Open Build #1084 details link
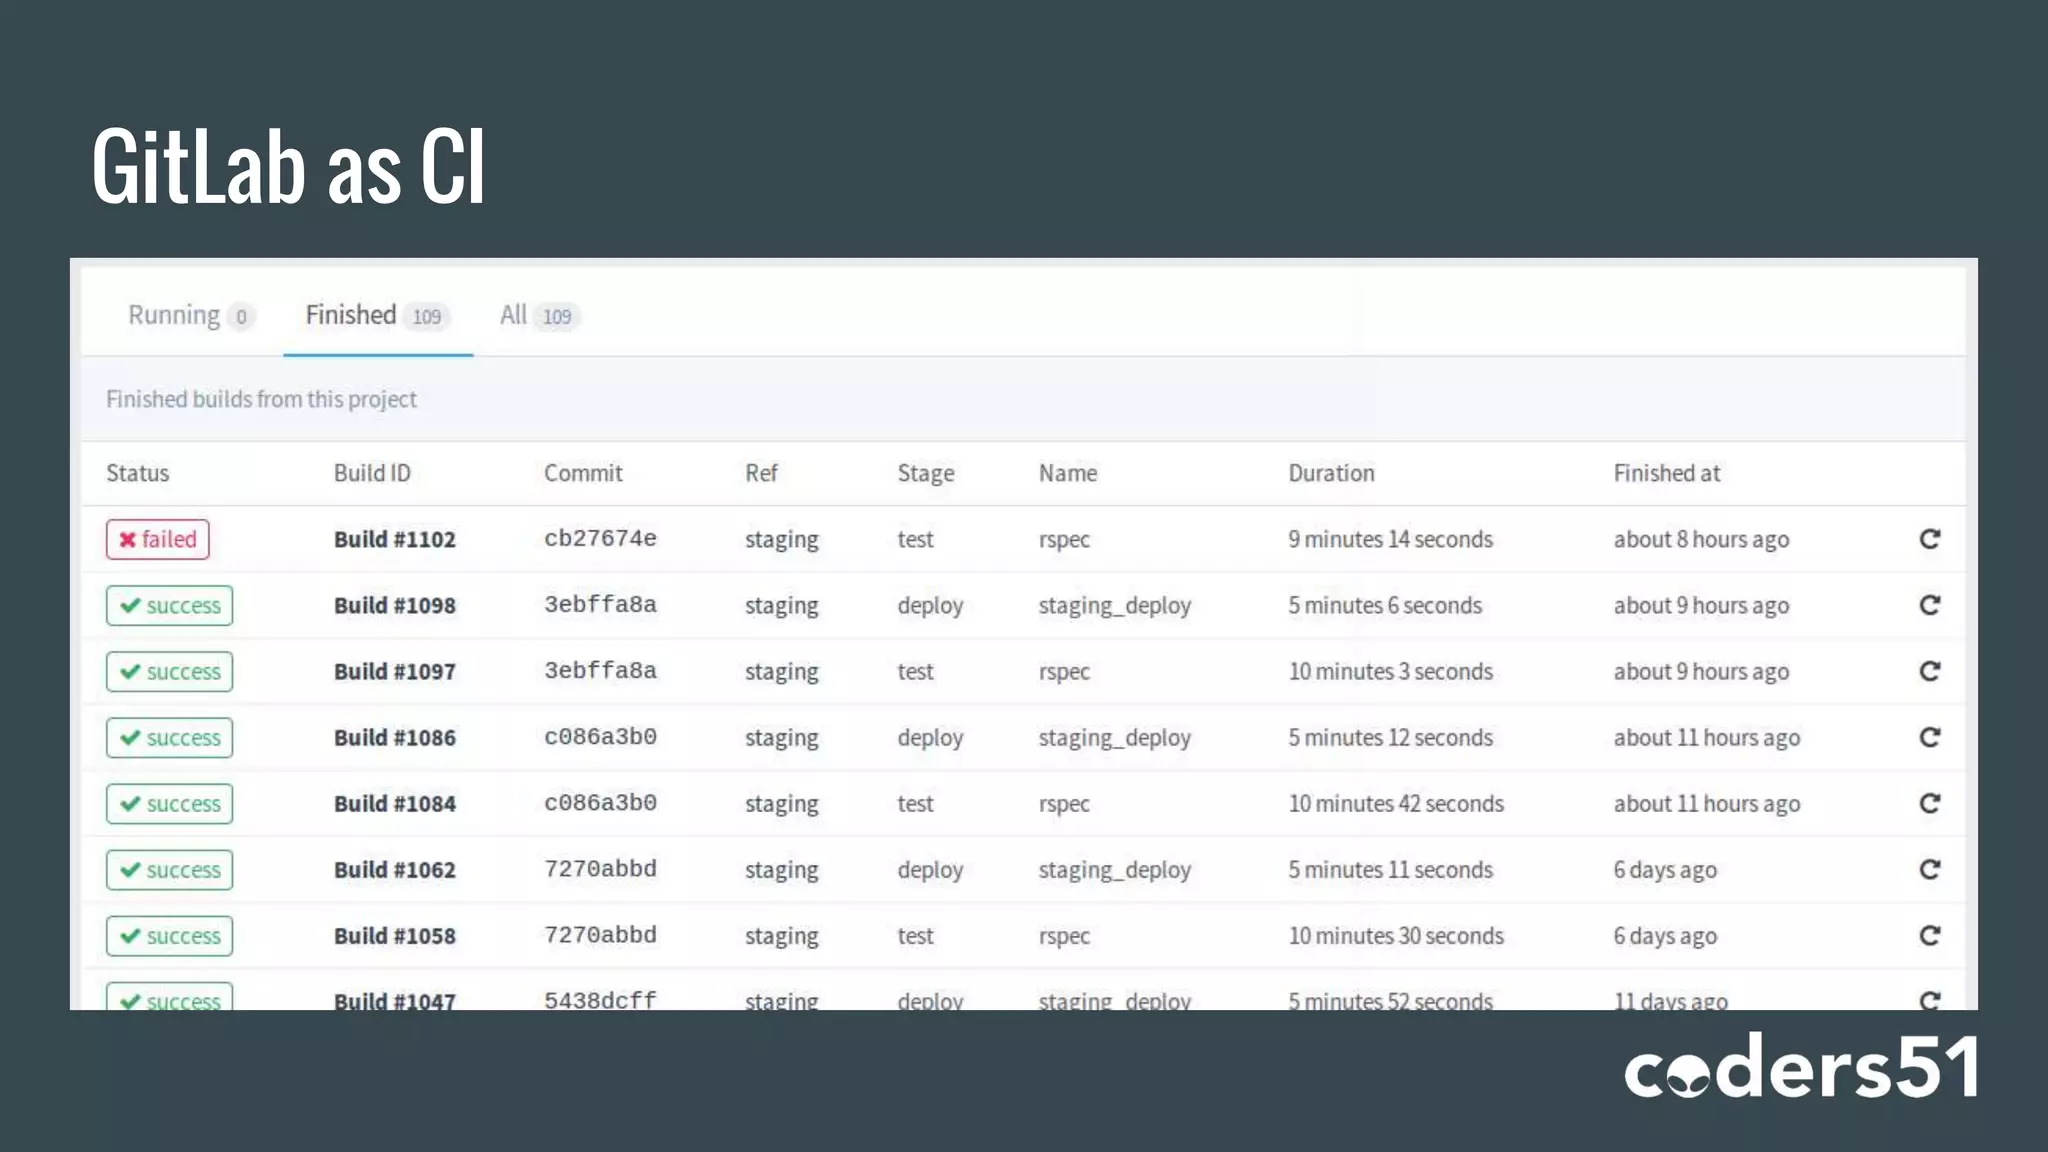2048x1152 pixels. (x=394, y=803)
